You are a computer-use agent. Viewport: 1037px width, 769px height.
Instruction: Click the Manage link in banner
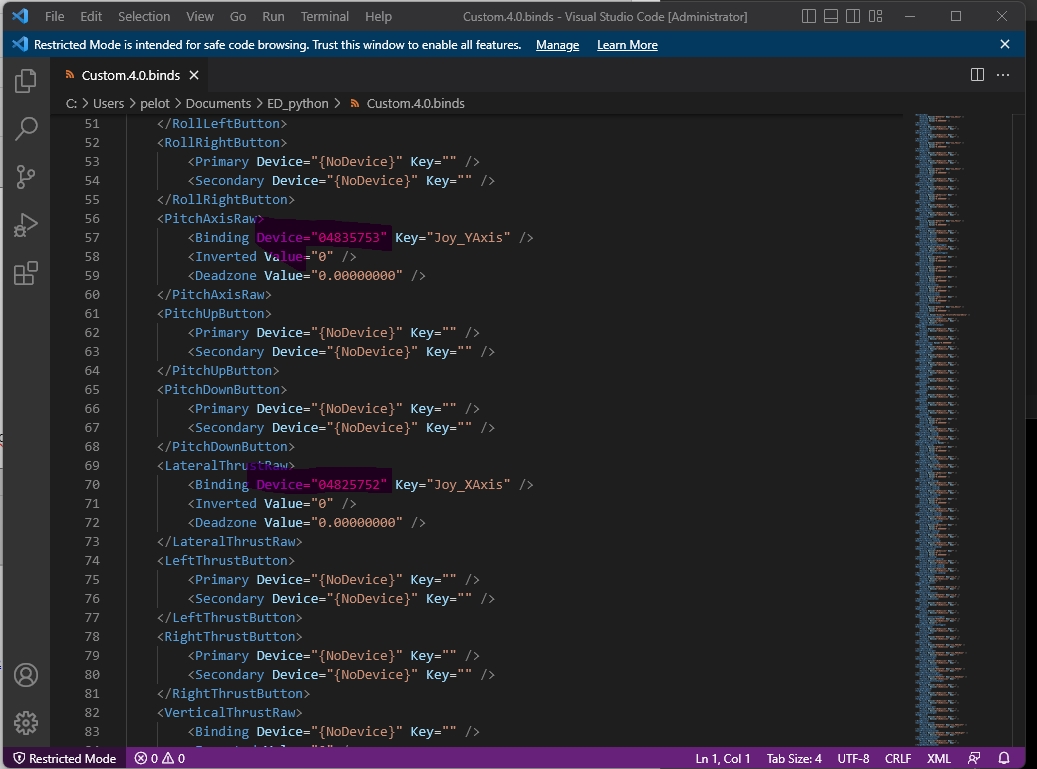(557, 45)
